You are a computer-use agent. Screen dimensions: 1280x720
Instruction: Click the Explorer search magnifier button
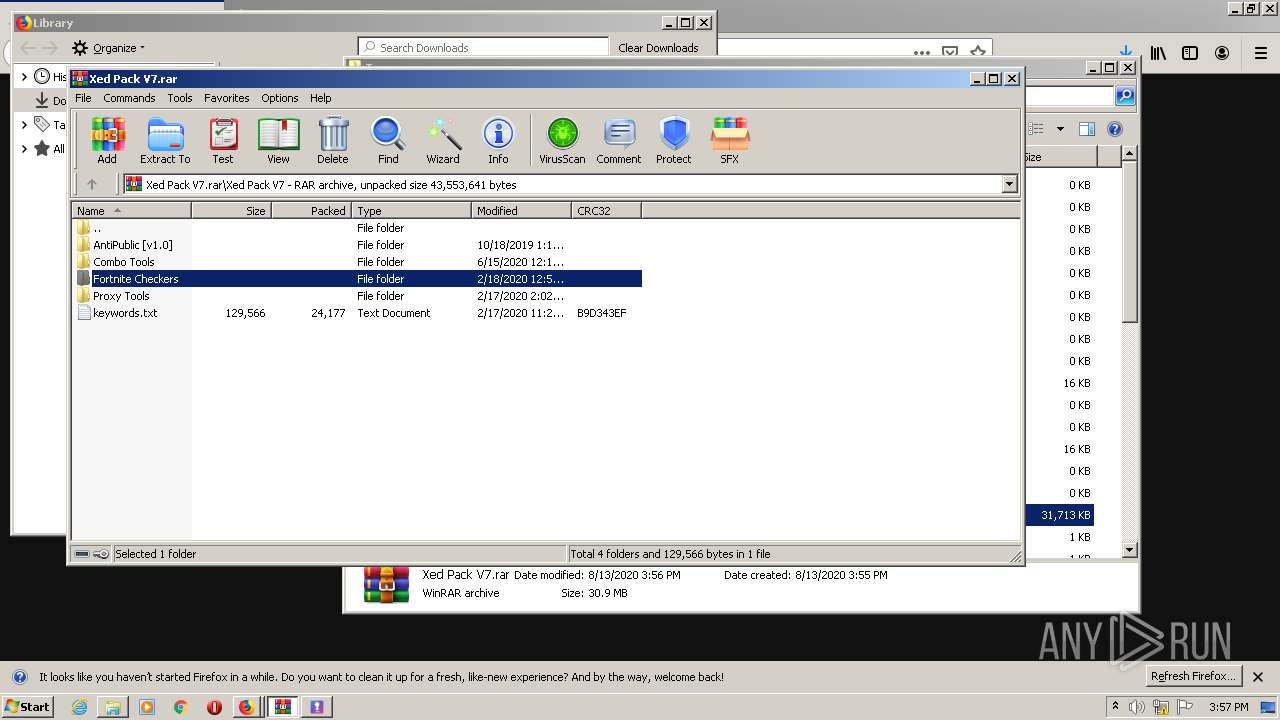point(1125,96)
